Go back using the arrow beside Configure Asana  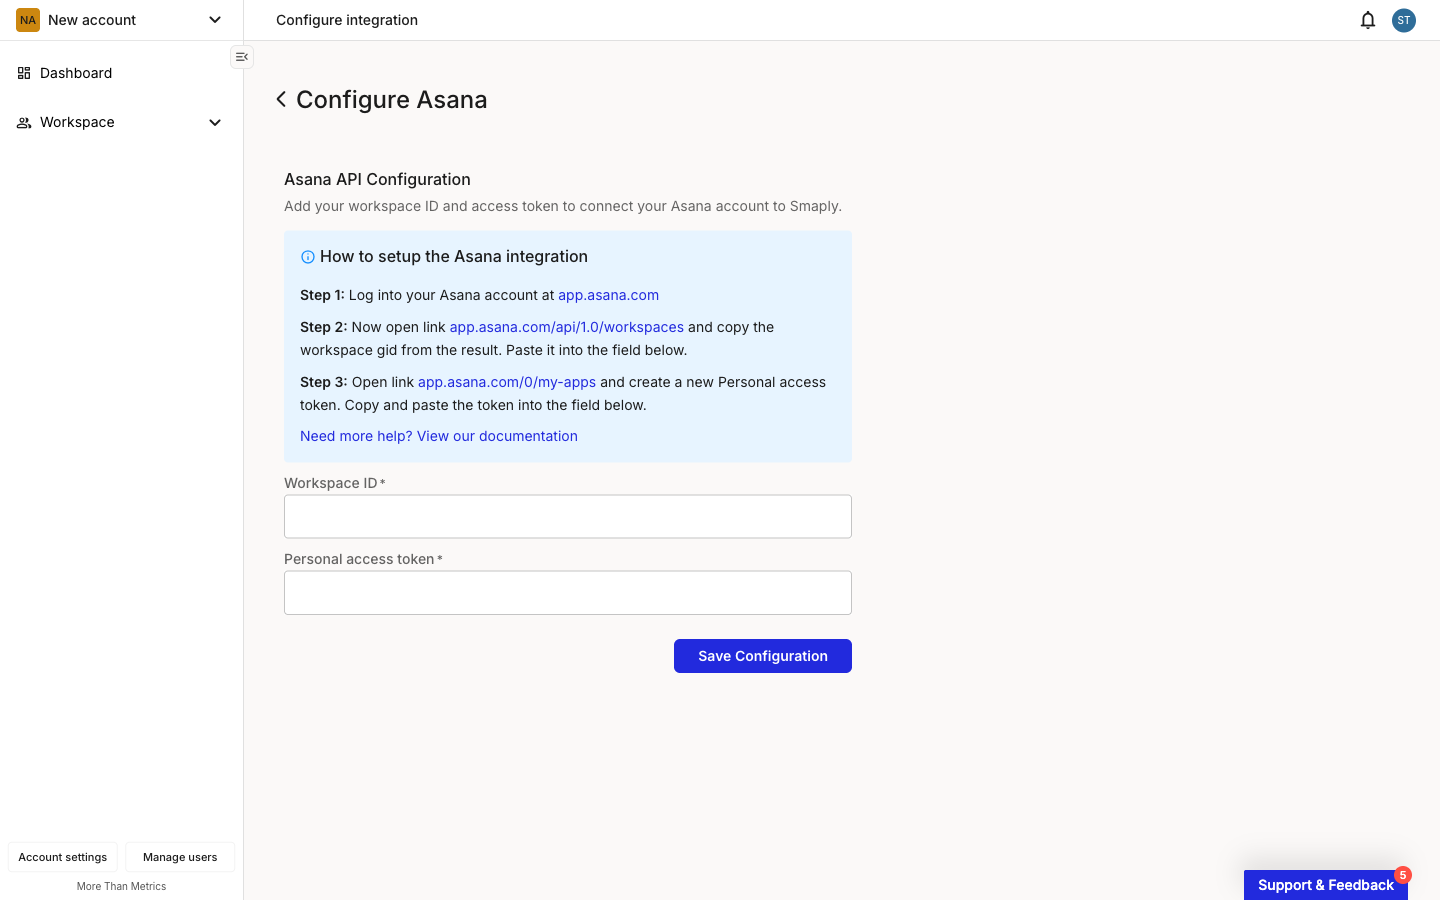coord(281,99)
